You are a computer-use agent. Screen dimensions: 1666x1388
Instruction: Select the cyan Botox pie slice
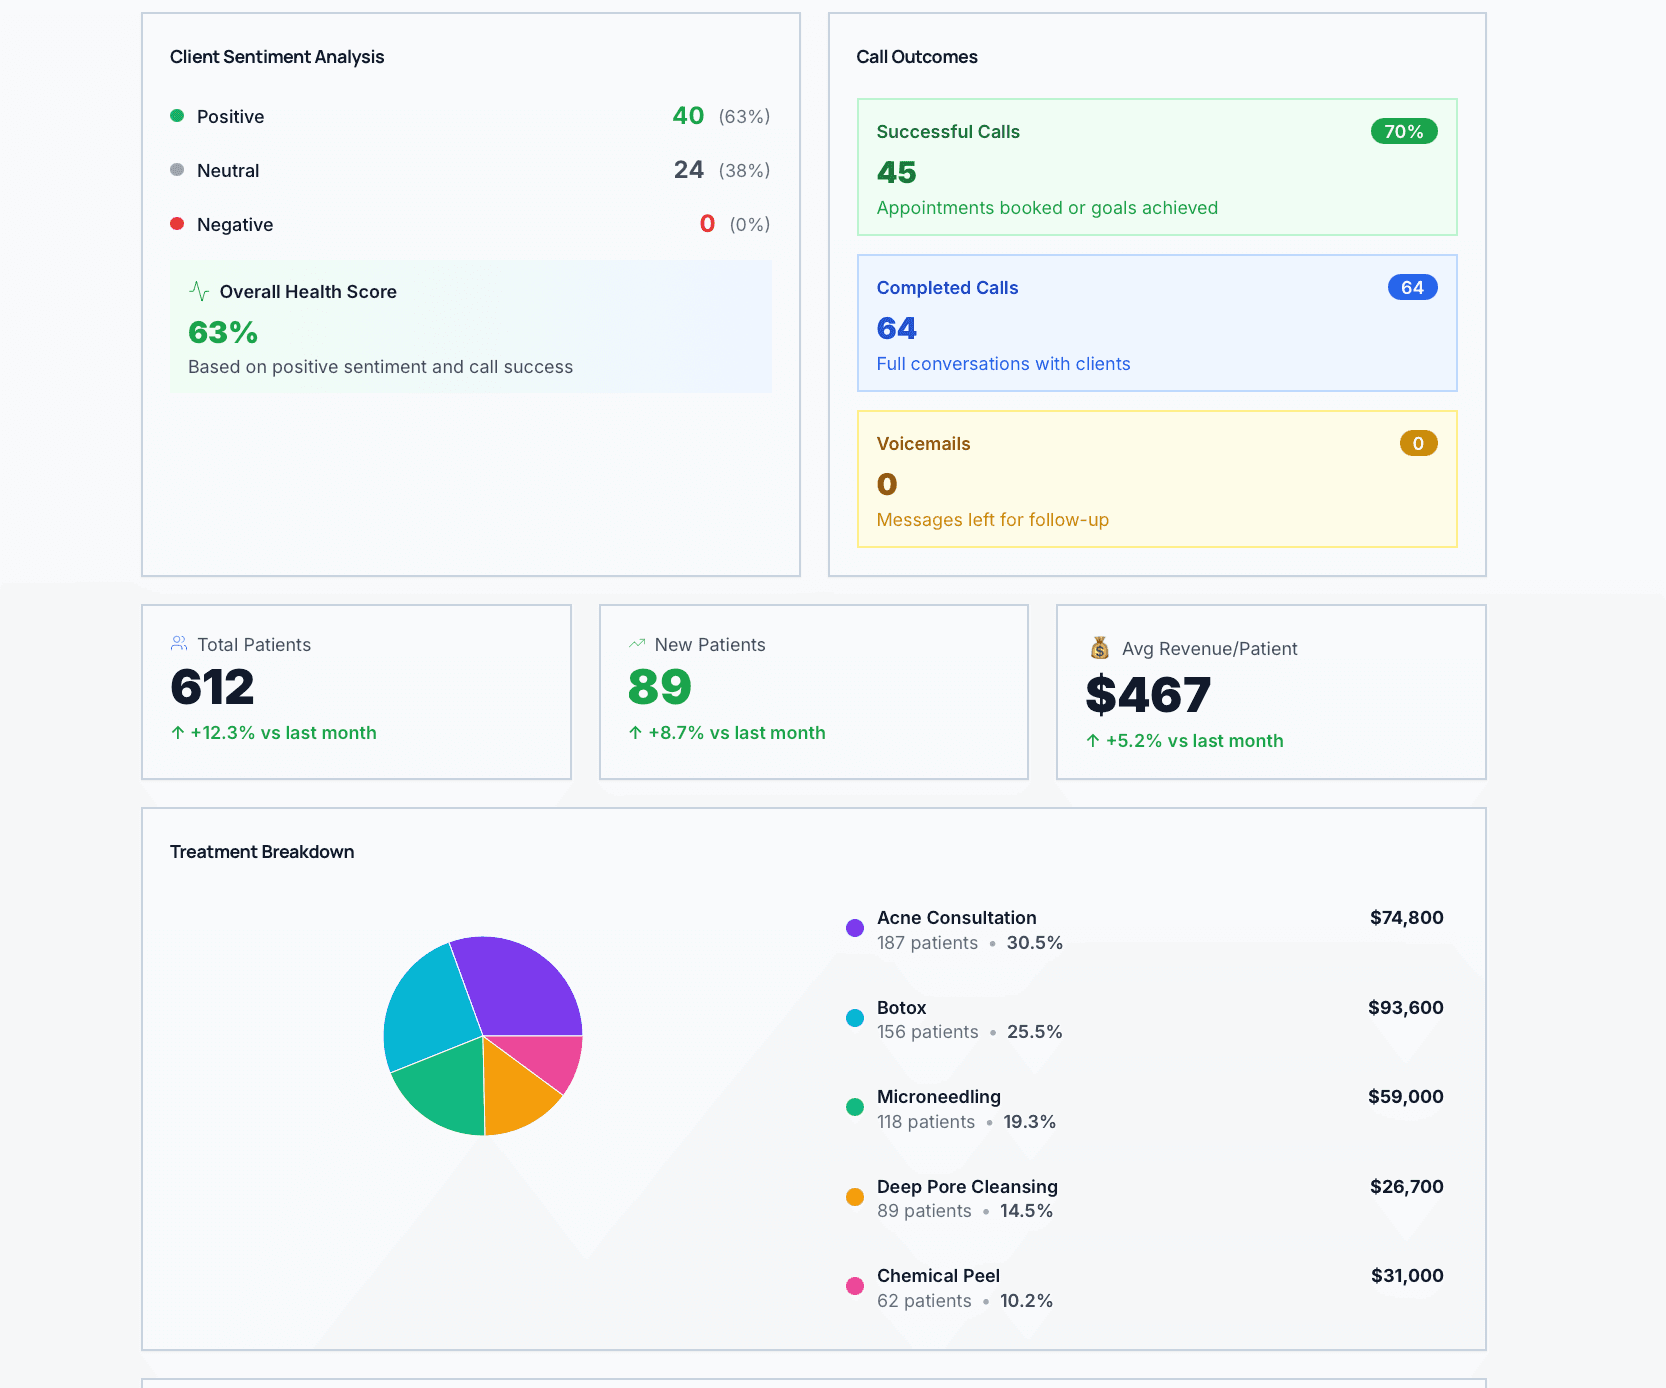430,1008
